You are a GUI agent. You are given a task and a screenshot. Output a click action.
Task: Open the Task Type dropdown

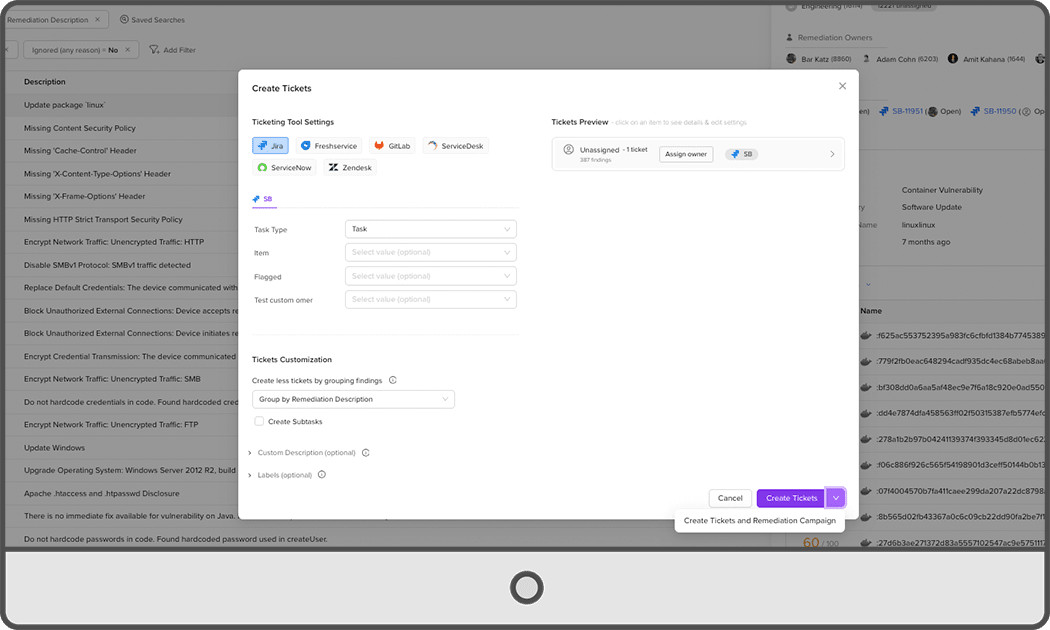point(431,229)
